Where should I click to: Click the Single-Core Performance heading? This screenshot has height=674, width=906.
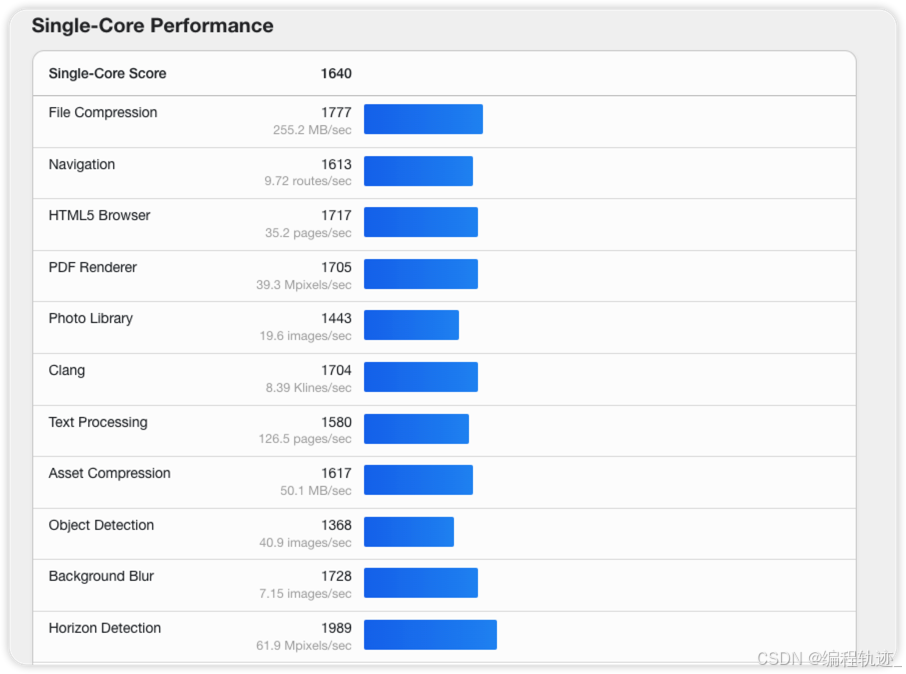click(152, 26)
